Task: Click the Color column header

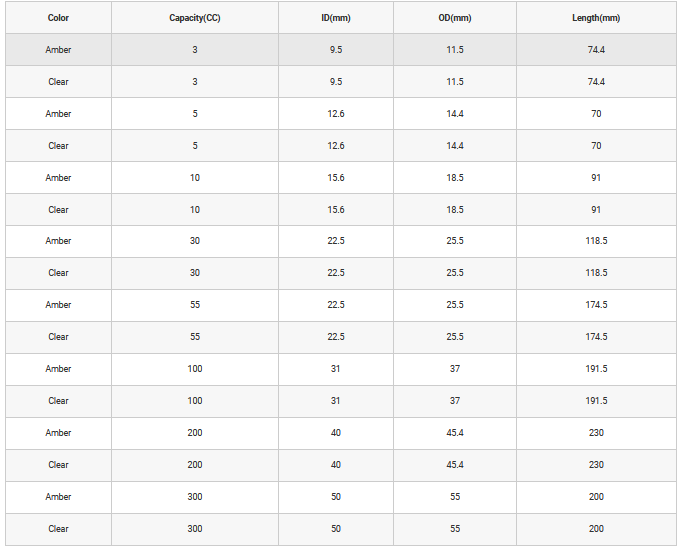Action: [58, 18]
